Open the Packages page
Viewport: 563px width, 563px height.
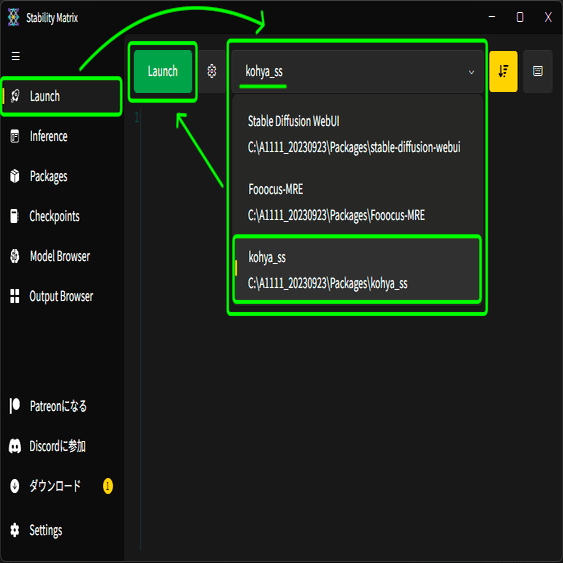pyautogui.click(x=62, y=176)
